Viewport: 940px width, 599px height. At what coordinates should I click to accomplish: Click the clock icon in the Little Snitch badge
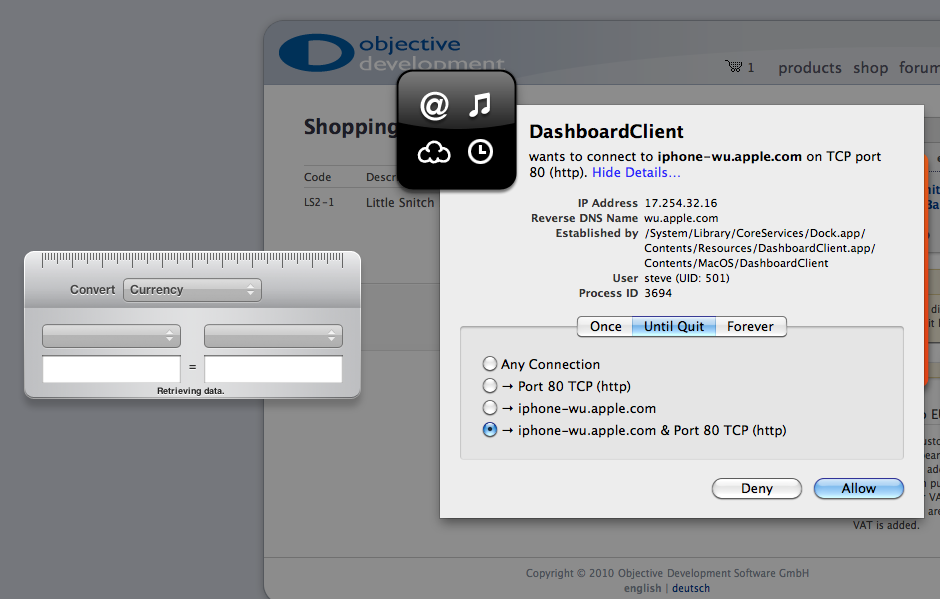coord(480,152)
